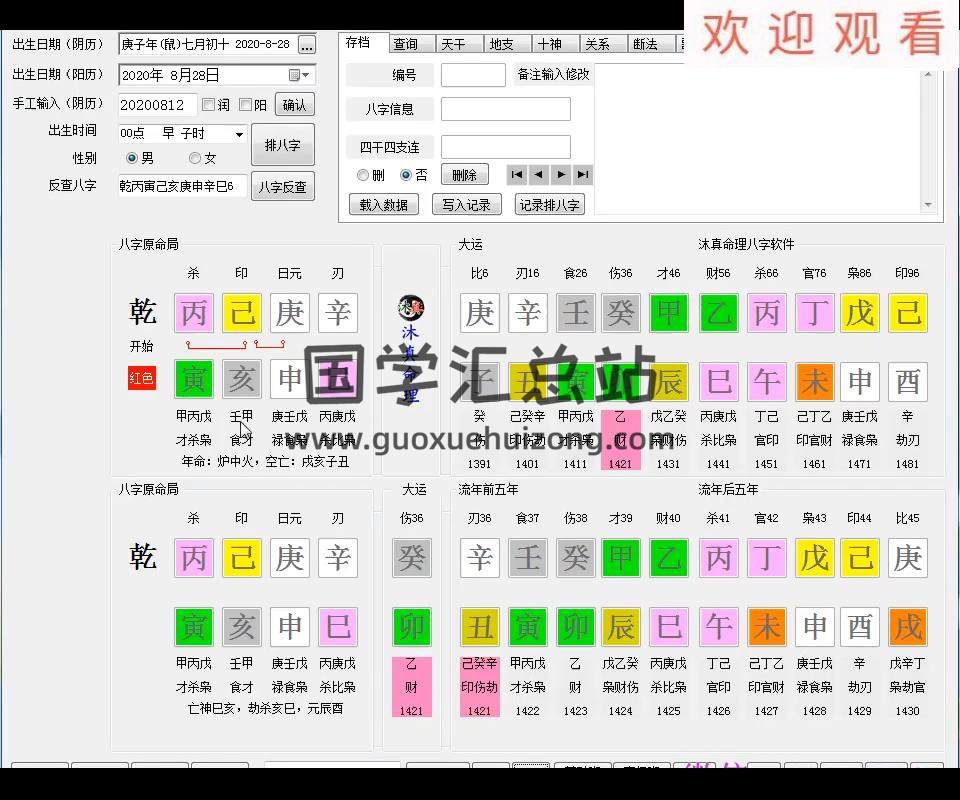
Task: Click the first record navigation arrow
Action: [x=516, y=174]
